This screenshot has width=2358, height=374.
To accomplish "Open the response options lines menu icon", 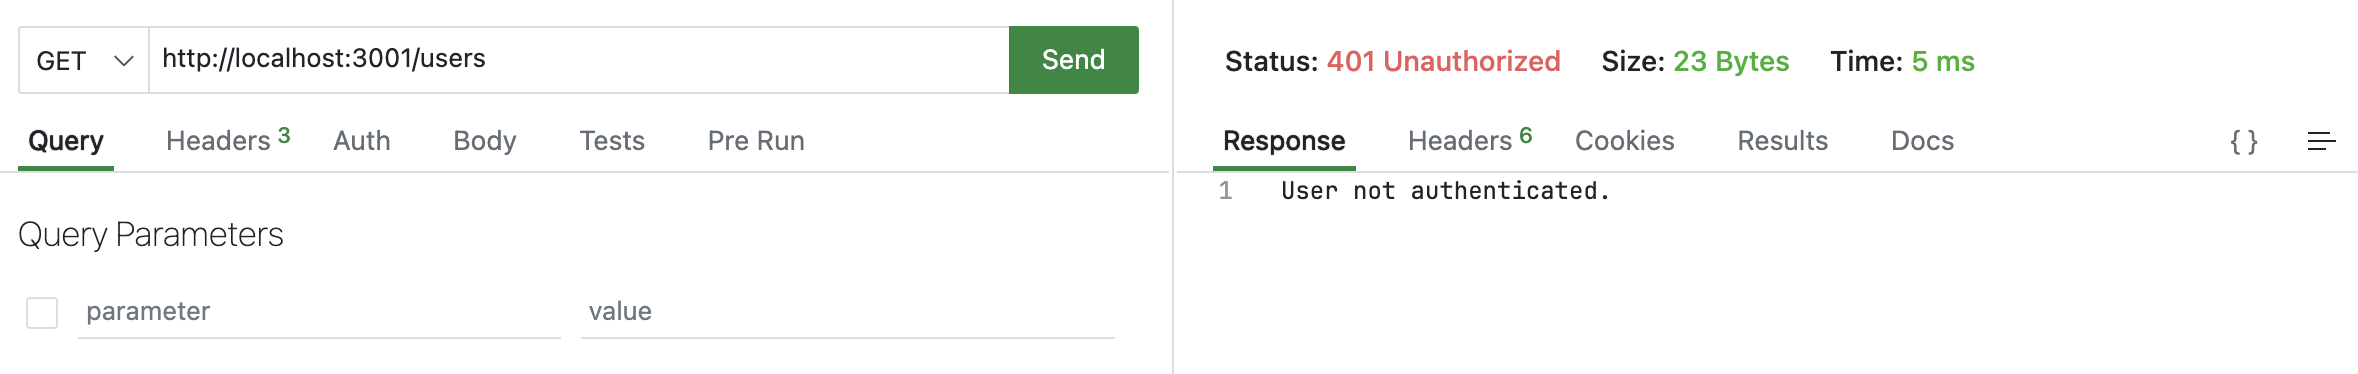I will 2321,141.
